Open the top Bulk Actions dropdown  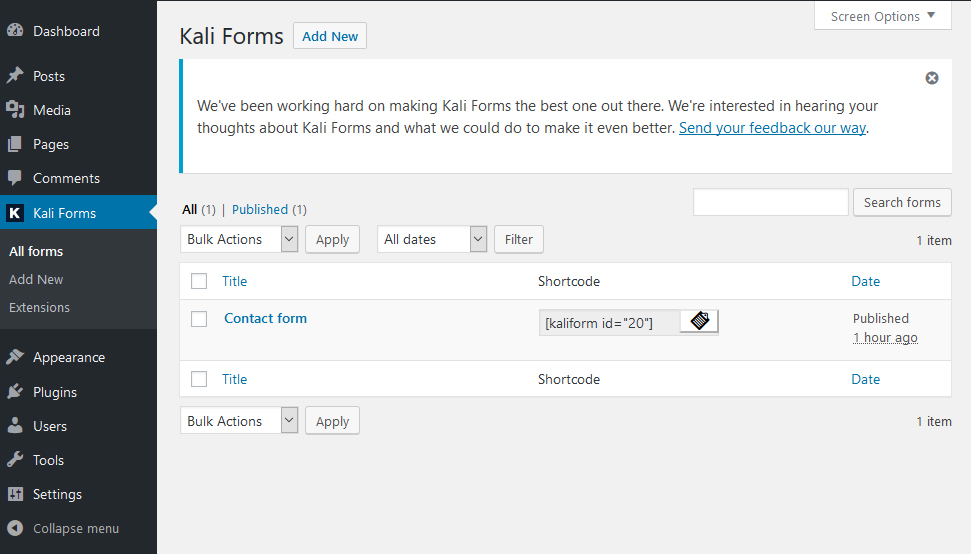(239, 239)
